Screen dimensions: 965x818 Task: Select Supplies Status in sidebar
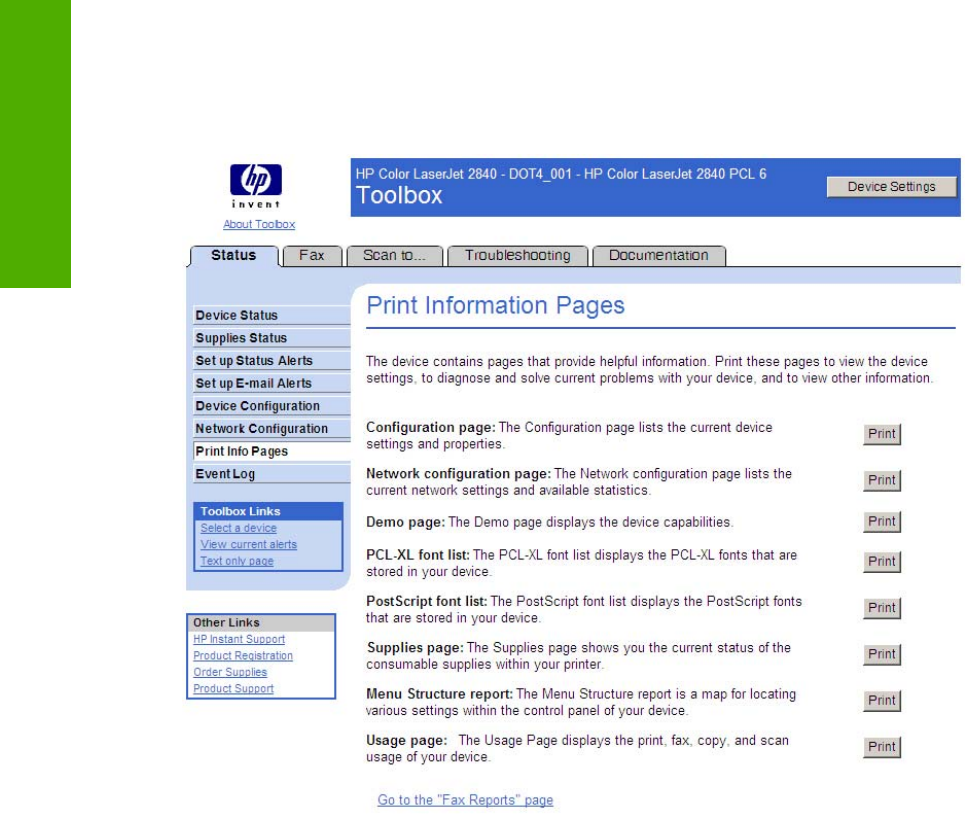click(x=271, y=338)
